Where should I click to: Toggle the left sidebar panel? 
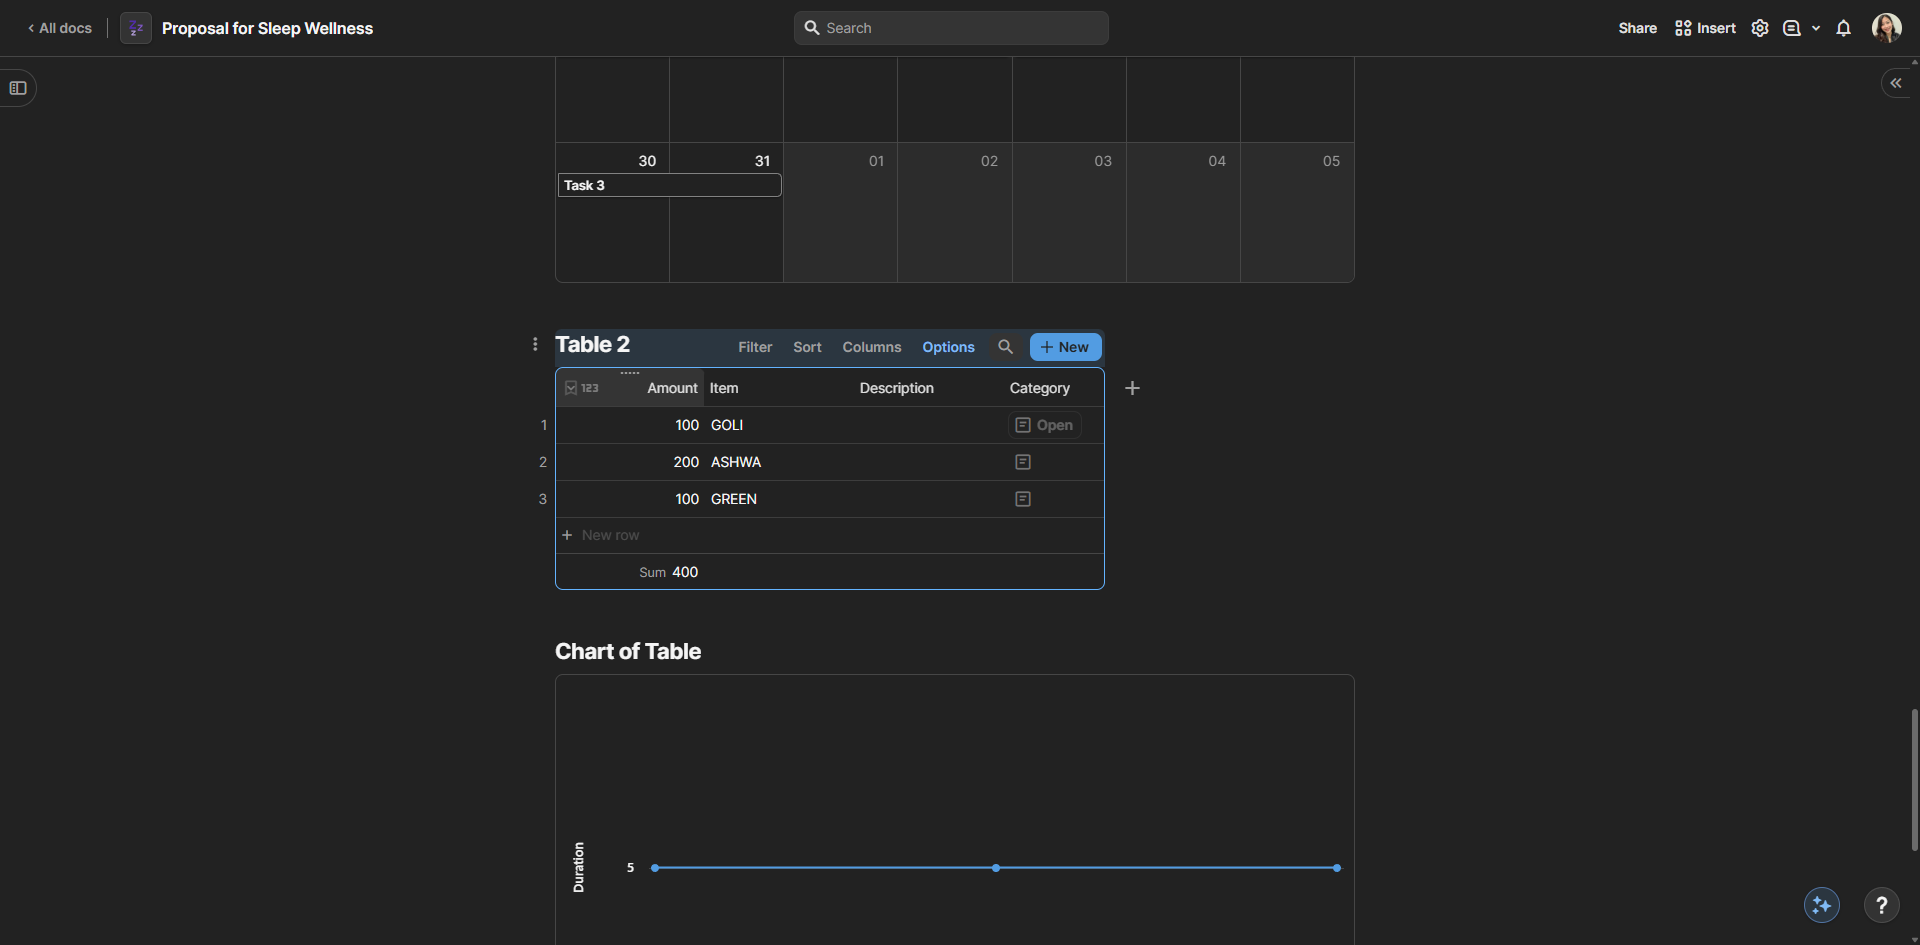click(18, 88)
